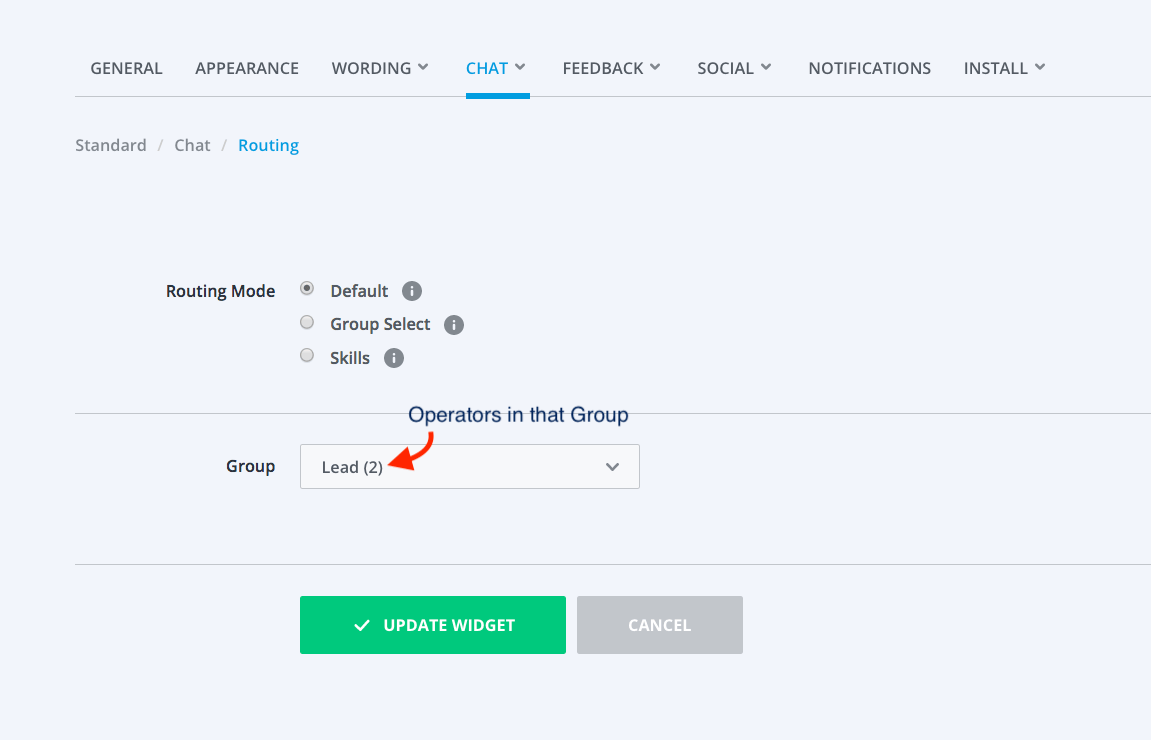The width and height of the screenshot is (1151, 740).
Task: Open the Skills info tooltip icon
Action: point(393,357)
